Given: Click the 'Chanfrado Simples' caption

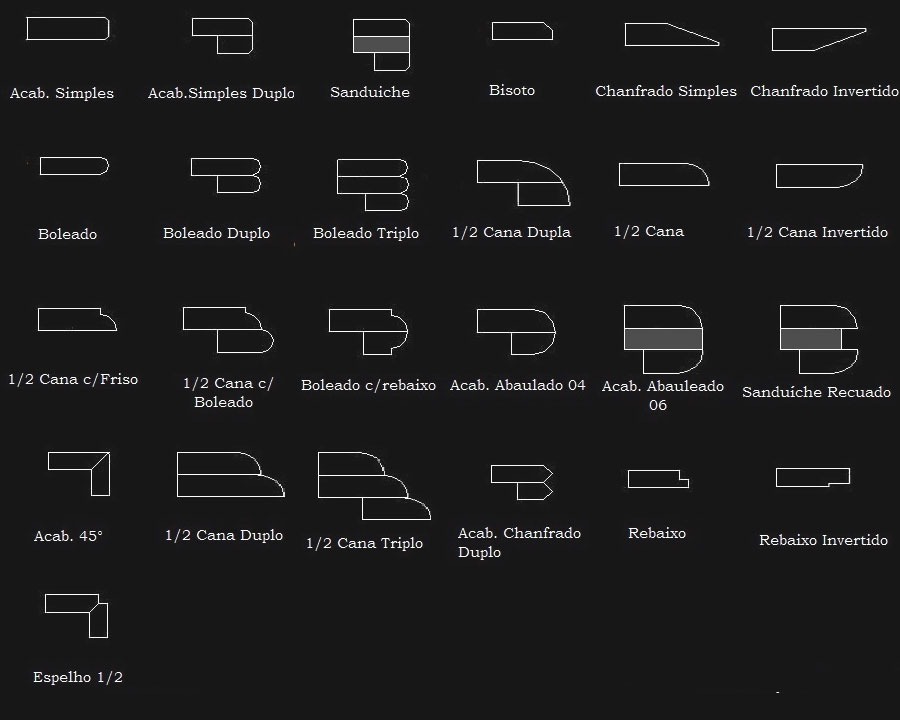Looking at the screenshot, I should (666, 91).
